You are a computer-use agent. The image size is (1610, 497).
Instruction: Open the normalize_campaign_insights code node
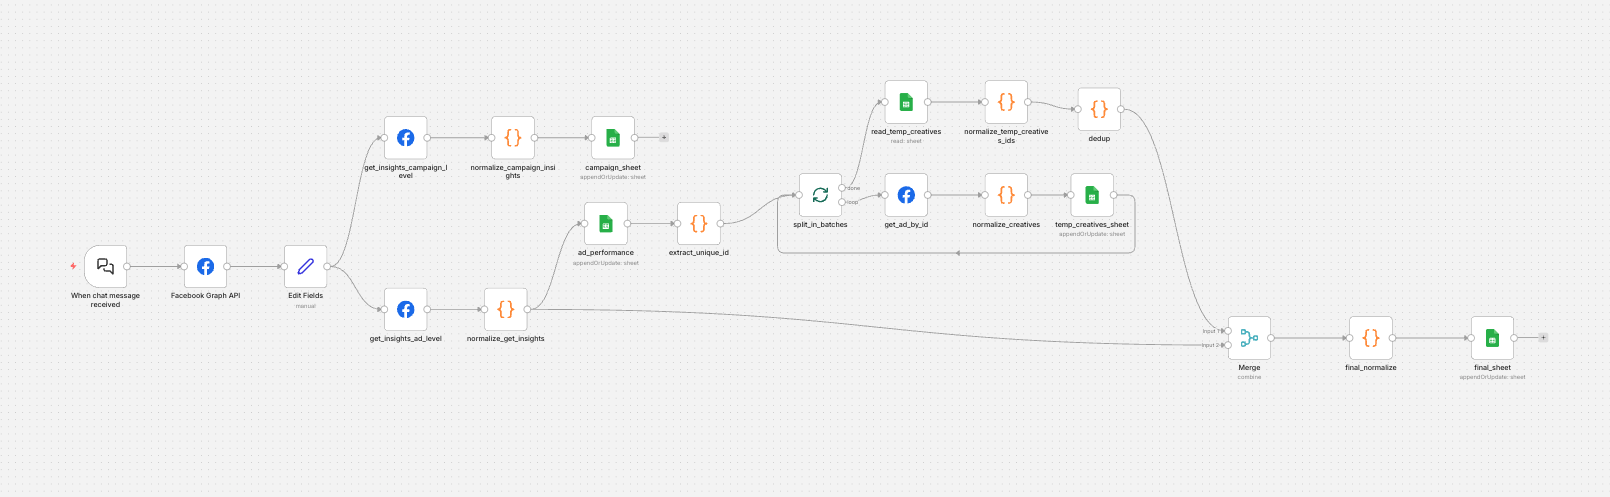tap(512, 138)
